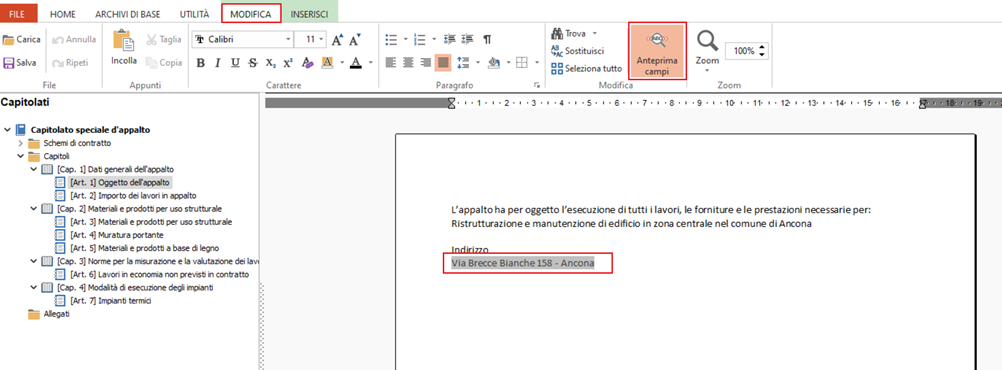
Task: Open the FILE tab
Action: pyautogui.click(x=17, y=13)
